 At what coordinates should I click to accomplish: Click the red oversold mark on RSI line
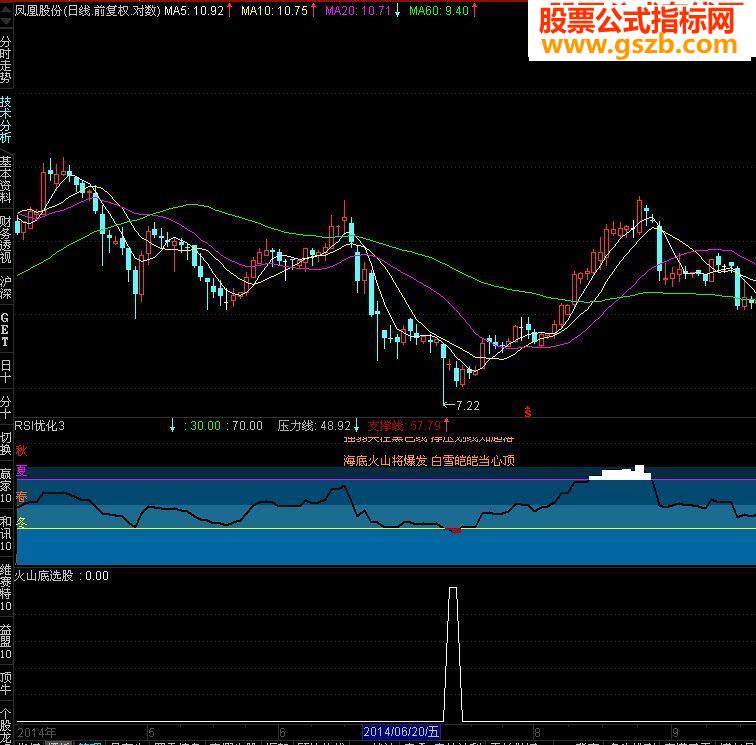[454, 530]
